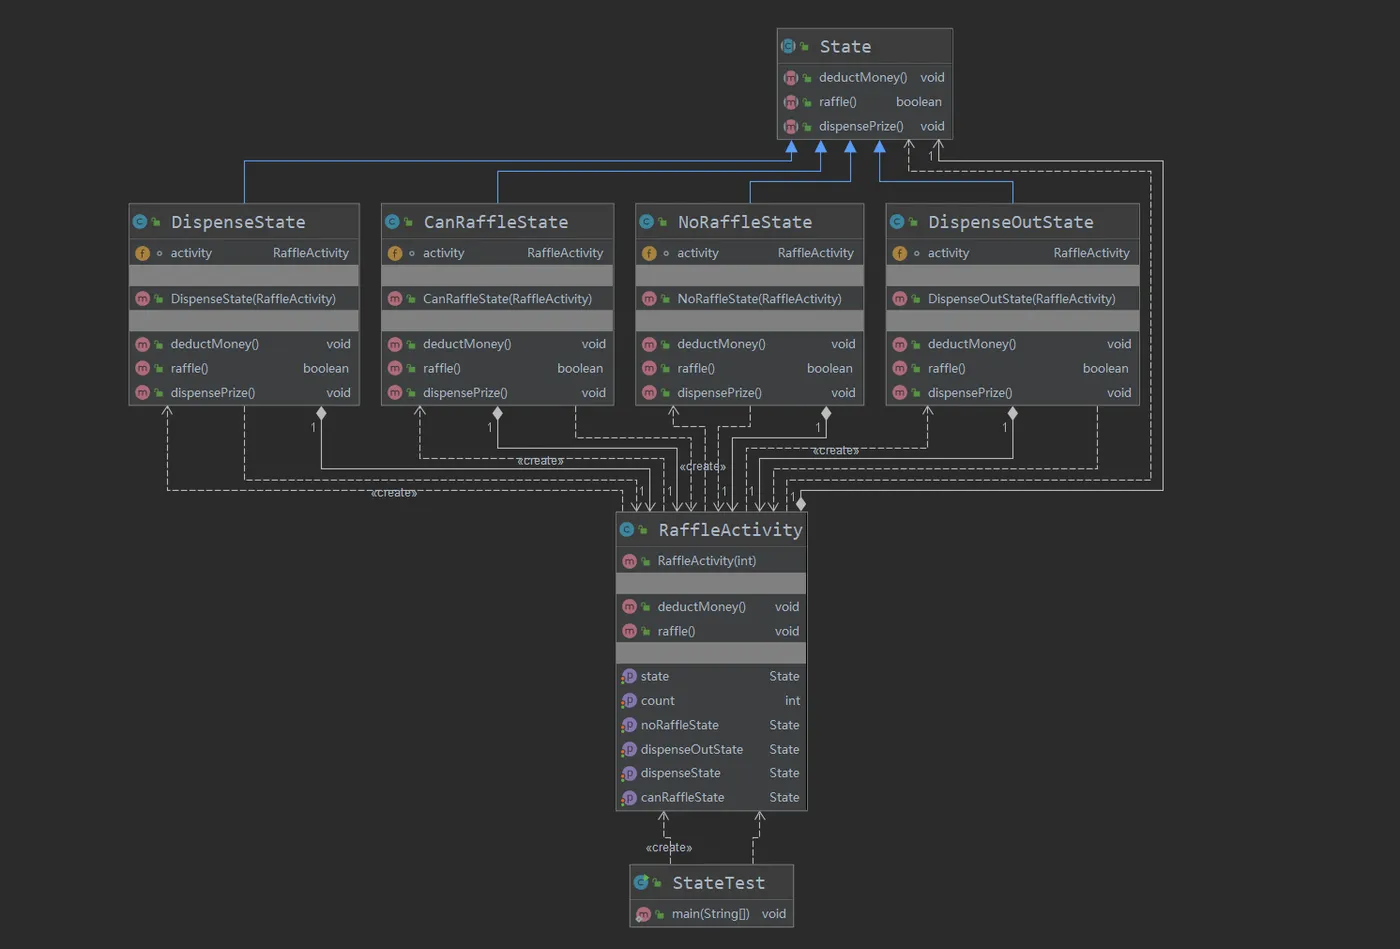Click the DispenseState class icon
The image size is (1400, 949).
(x=140, y=222)
